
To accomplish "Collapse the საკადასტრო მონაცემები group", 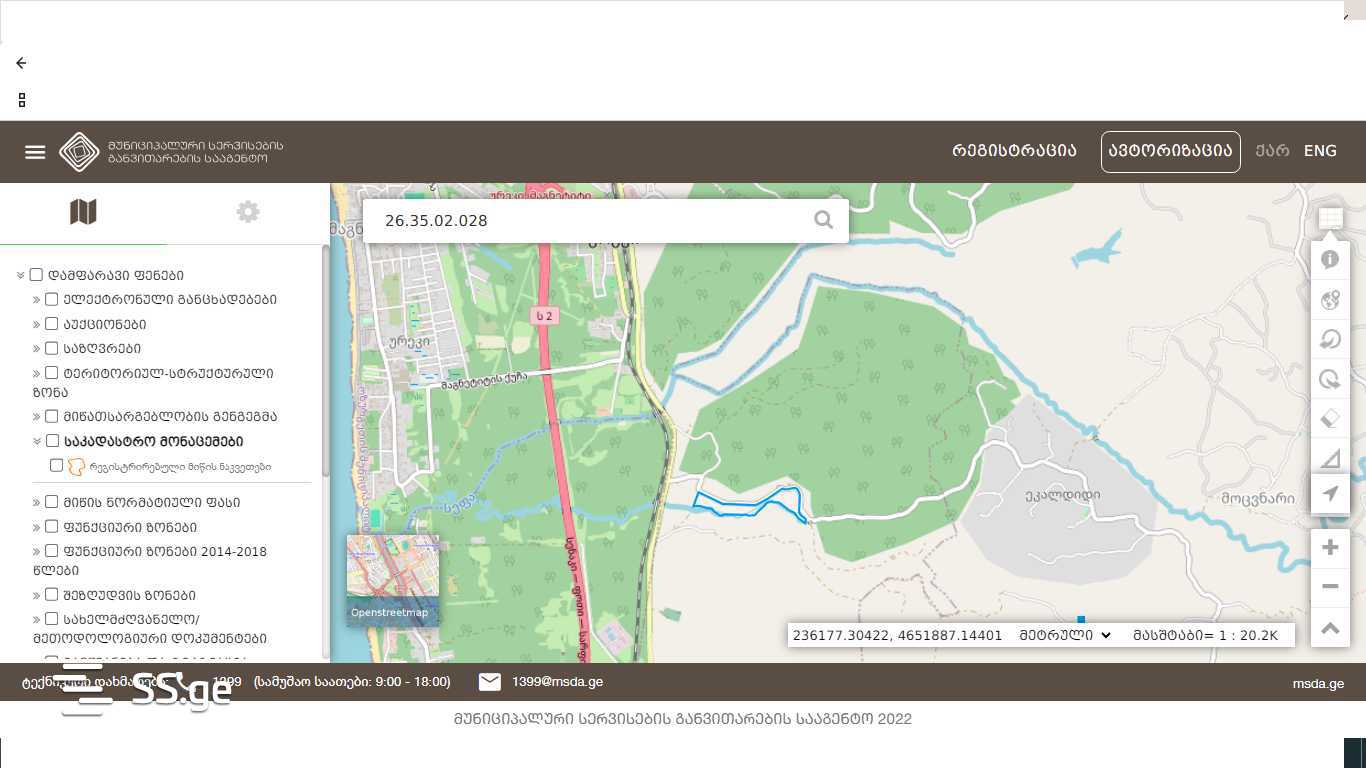I will (x=37, y=441).
